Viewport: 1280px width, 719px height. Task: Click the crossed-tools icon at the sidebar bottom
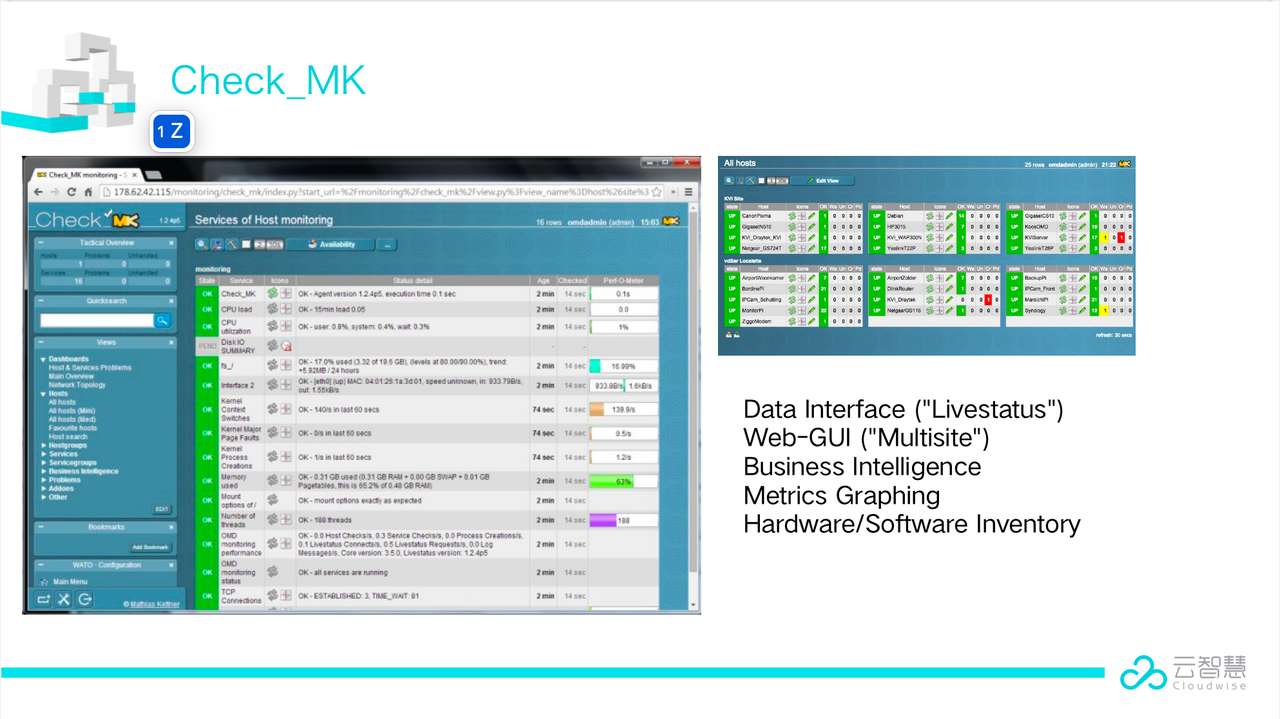[64, 599]
